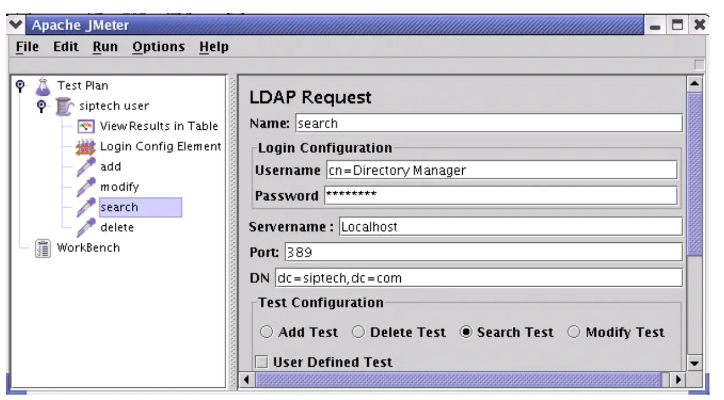The width and height of the screenshot is (724, 400).
Task: Click the vertical scrollbar thumb
Action: coord(694,174)
